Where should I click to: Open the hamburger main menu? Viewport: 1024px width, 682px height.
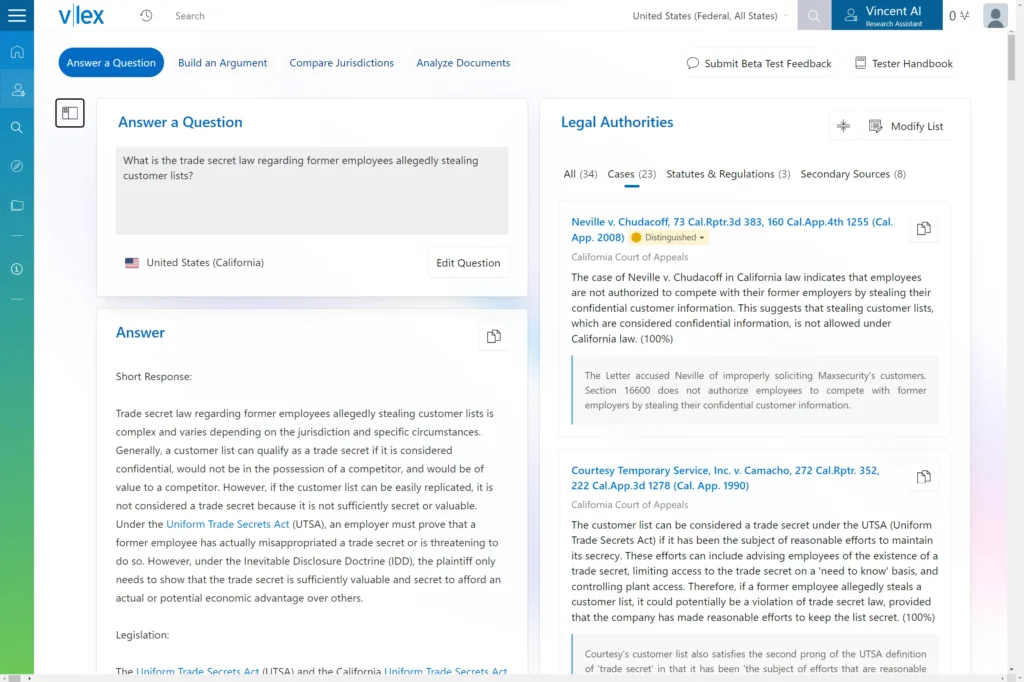pyautogui.click(x=17, y=15)
